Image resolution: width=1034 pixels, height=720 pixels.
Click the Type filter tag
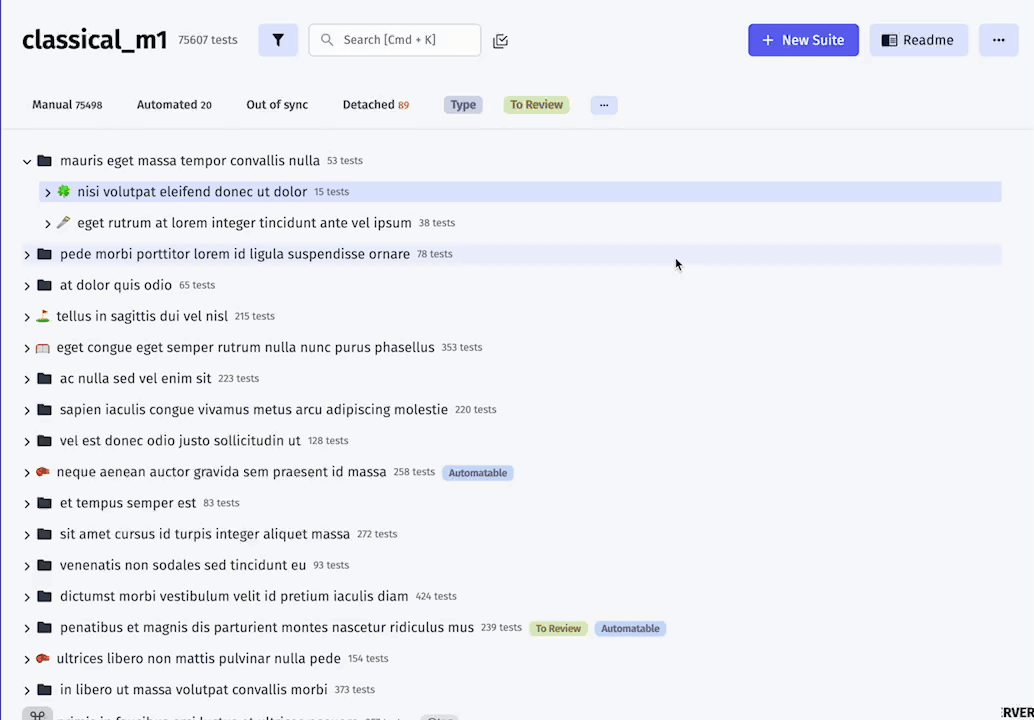pyautogui.click(x=463, y=105)
